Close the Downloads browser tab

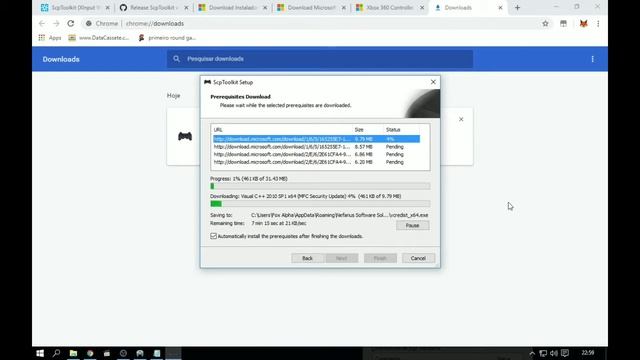pyautogui.click(x=500, y=8)
